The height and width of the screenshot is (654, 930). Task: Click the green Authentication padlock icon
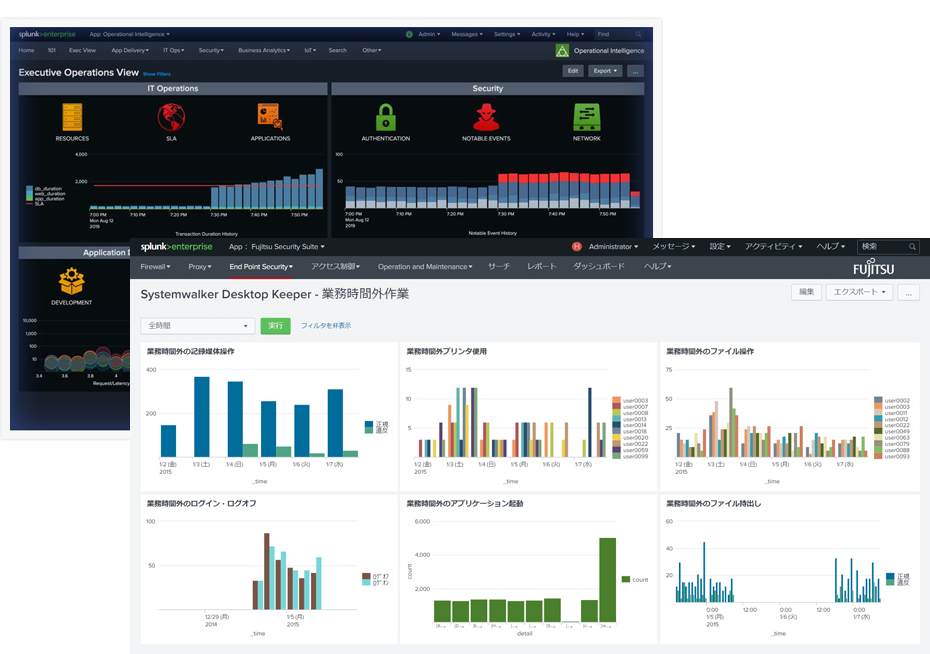[386, 117]
